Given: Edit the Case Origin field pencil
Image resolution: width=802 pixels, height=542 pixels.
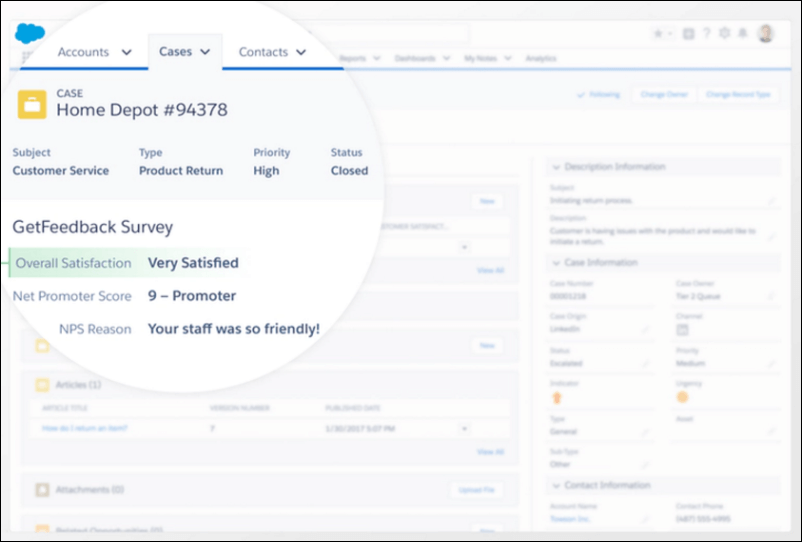Looking at the screenshot, I should click(x=645, y=329).
